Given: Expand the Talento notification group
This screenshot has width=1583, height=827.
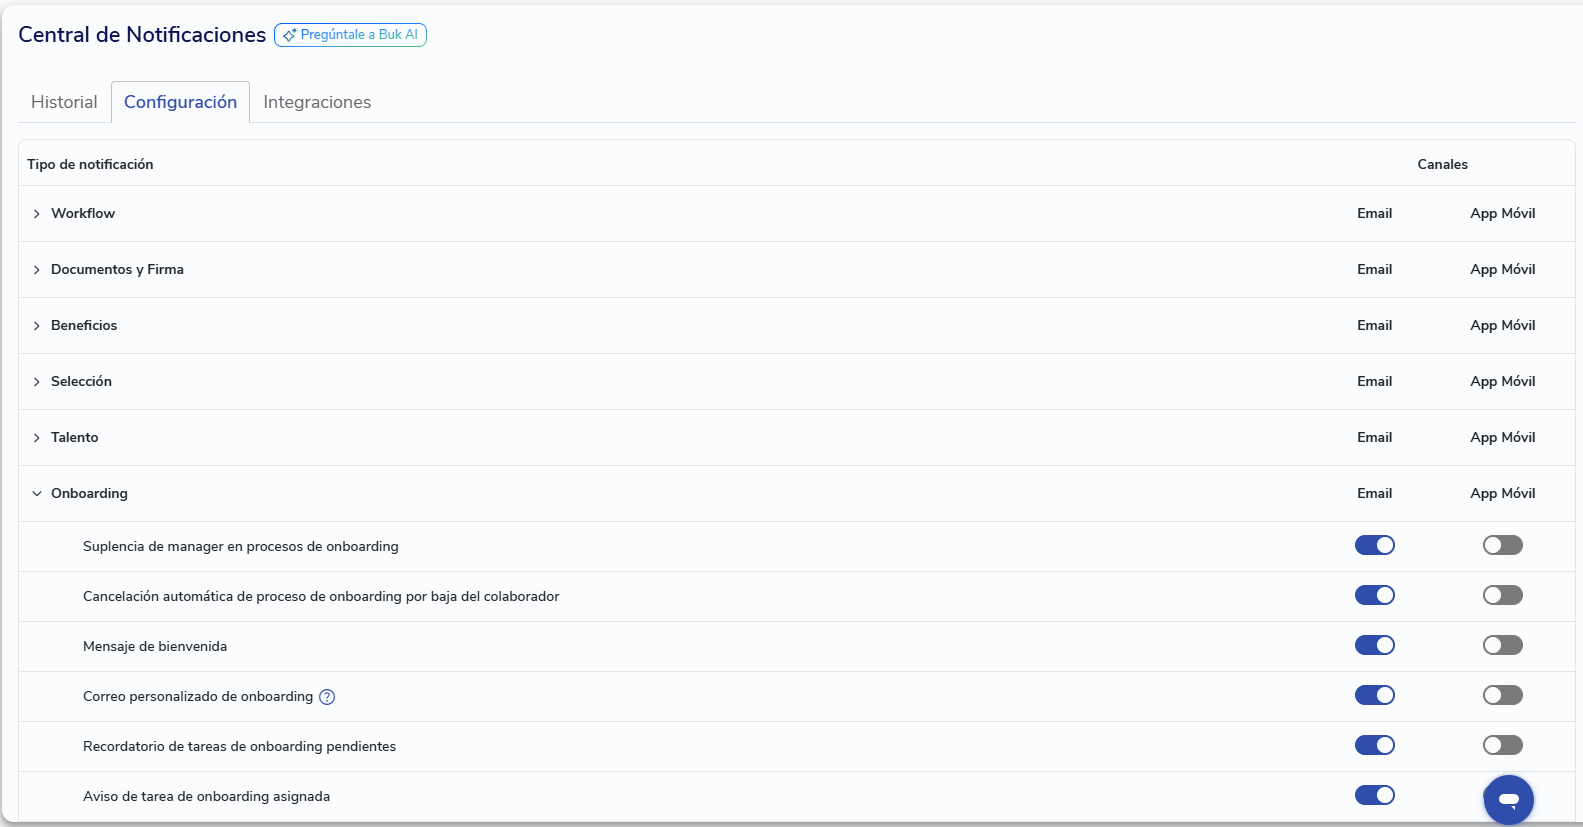Looking at the screenshot, I should tap(37, 438).
